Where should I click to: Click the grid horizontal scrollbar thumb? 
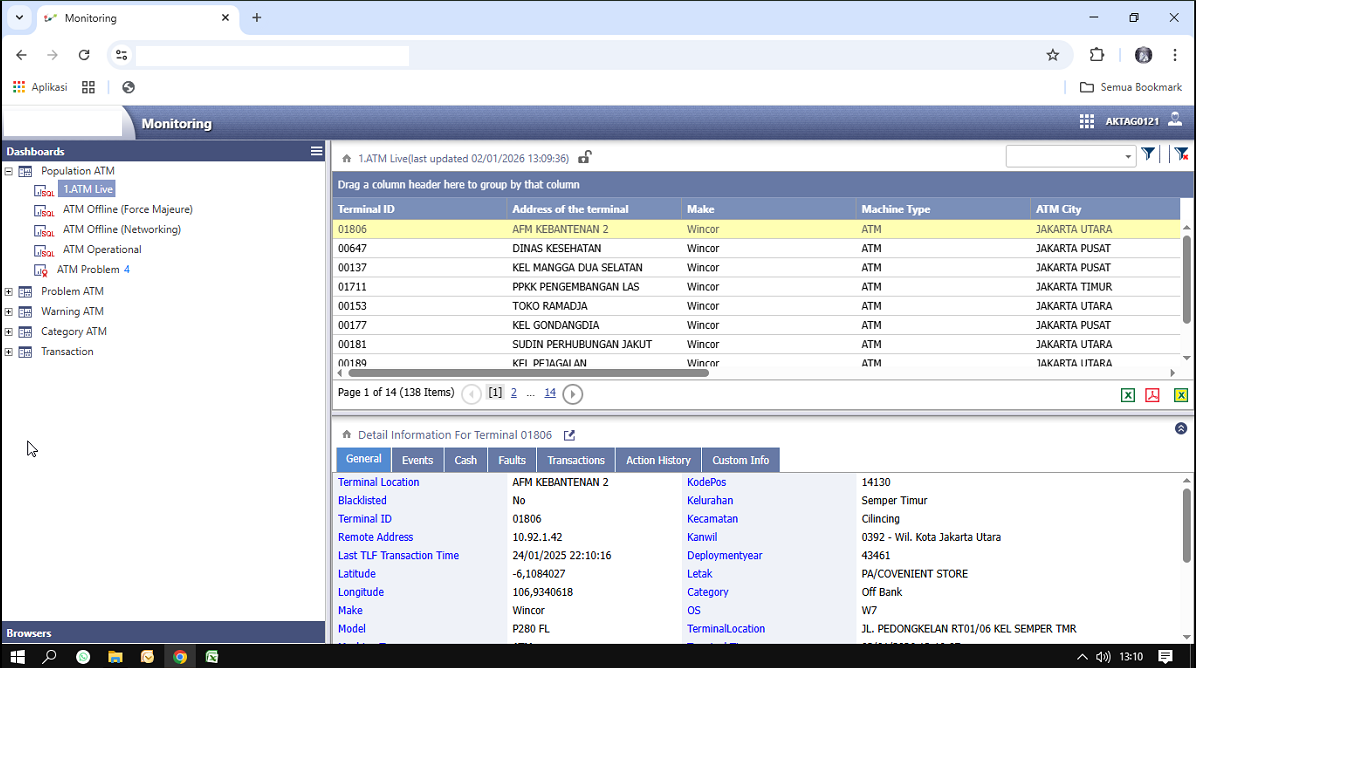(528, 372)
